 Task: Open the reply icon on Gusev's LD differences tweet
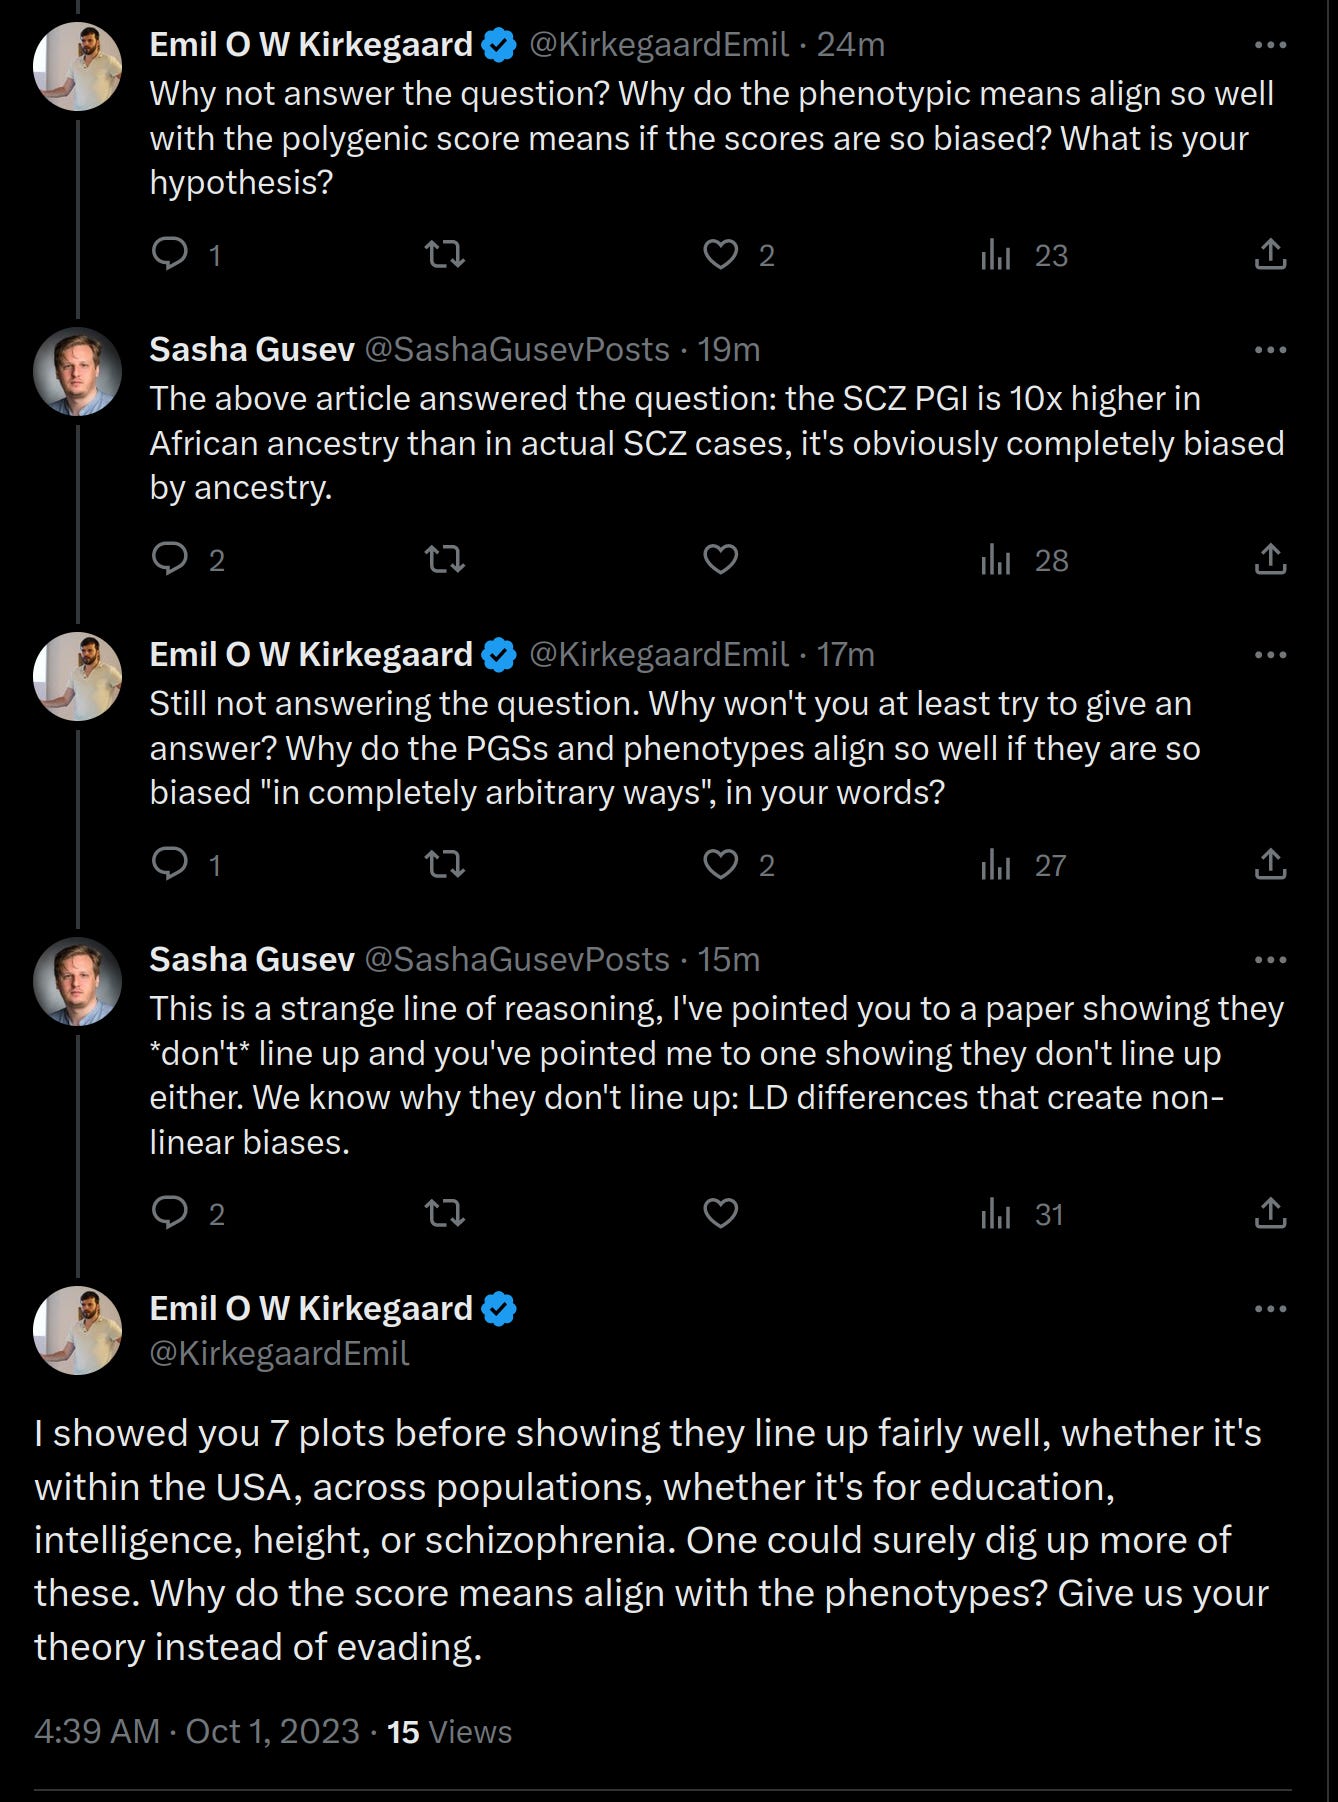pyautogui.click(x=172, y=1213)
